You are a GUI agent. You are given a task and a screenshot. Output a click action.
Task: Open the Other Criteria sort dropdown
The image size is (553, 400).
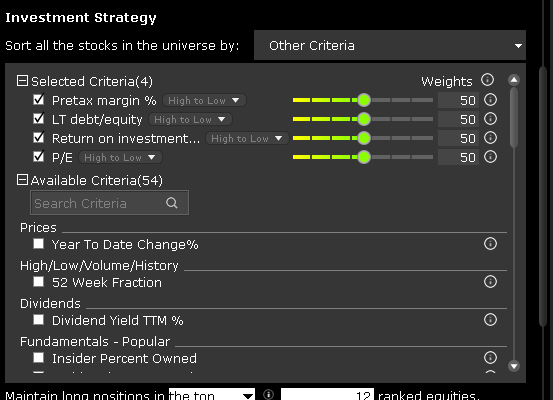[390, 45]
